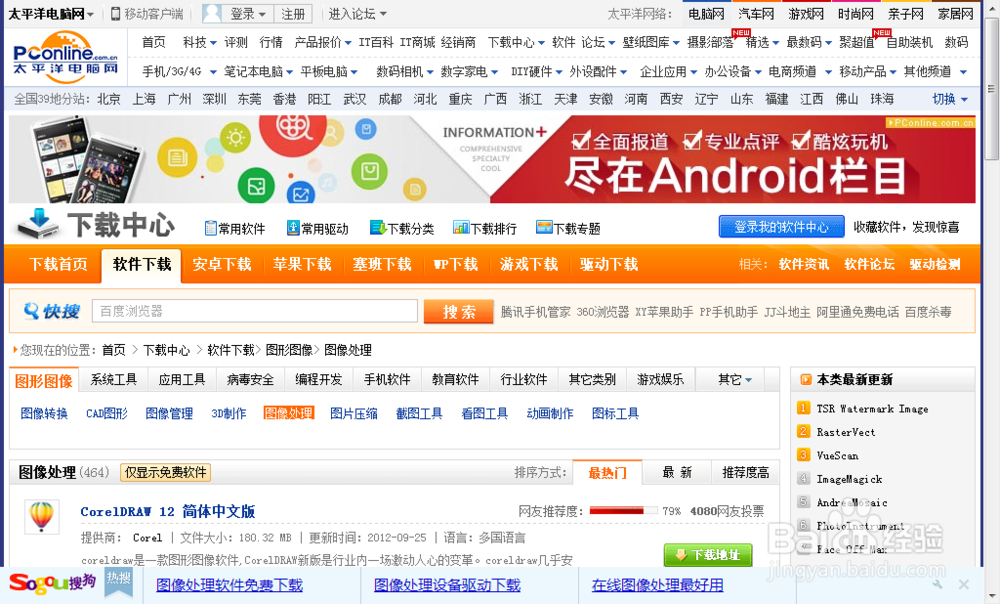Click the 搜索 button
The height and width of the screenshot is (604, 1000).
[x=459, y=311]
